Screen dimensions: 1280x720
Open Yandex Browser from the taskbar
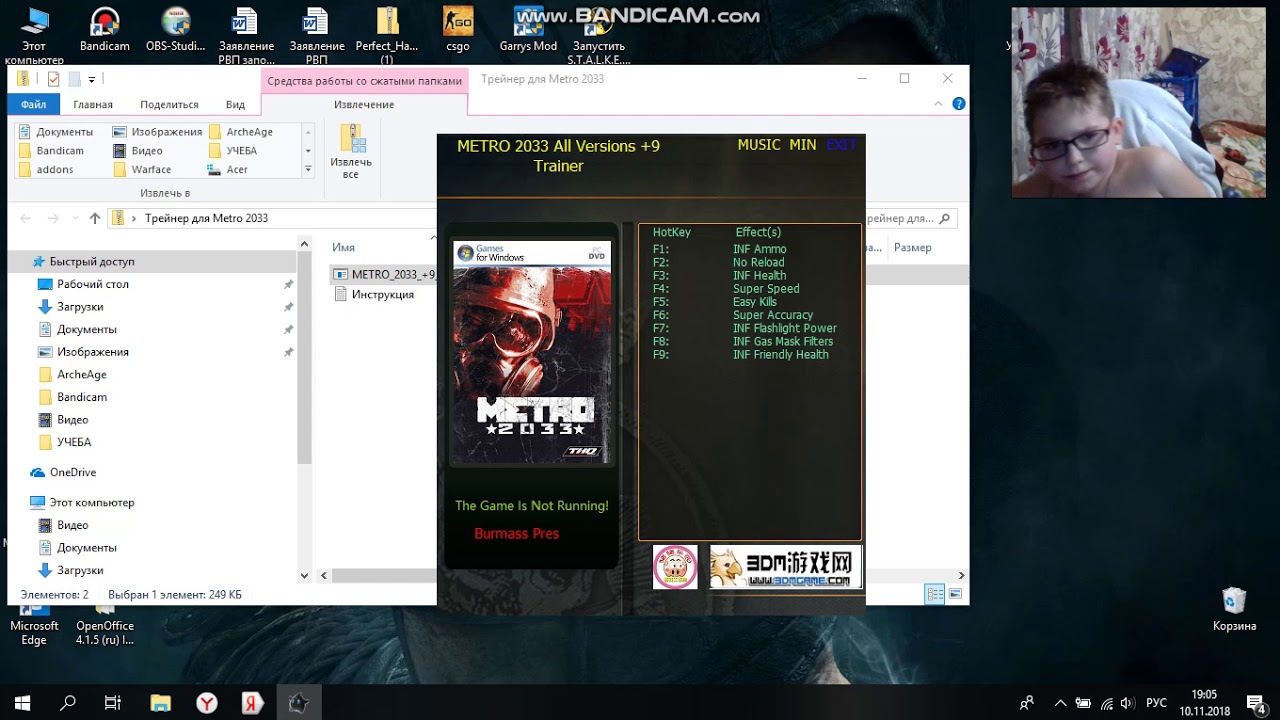coord(206,703)
